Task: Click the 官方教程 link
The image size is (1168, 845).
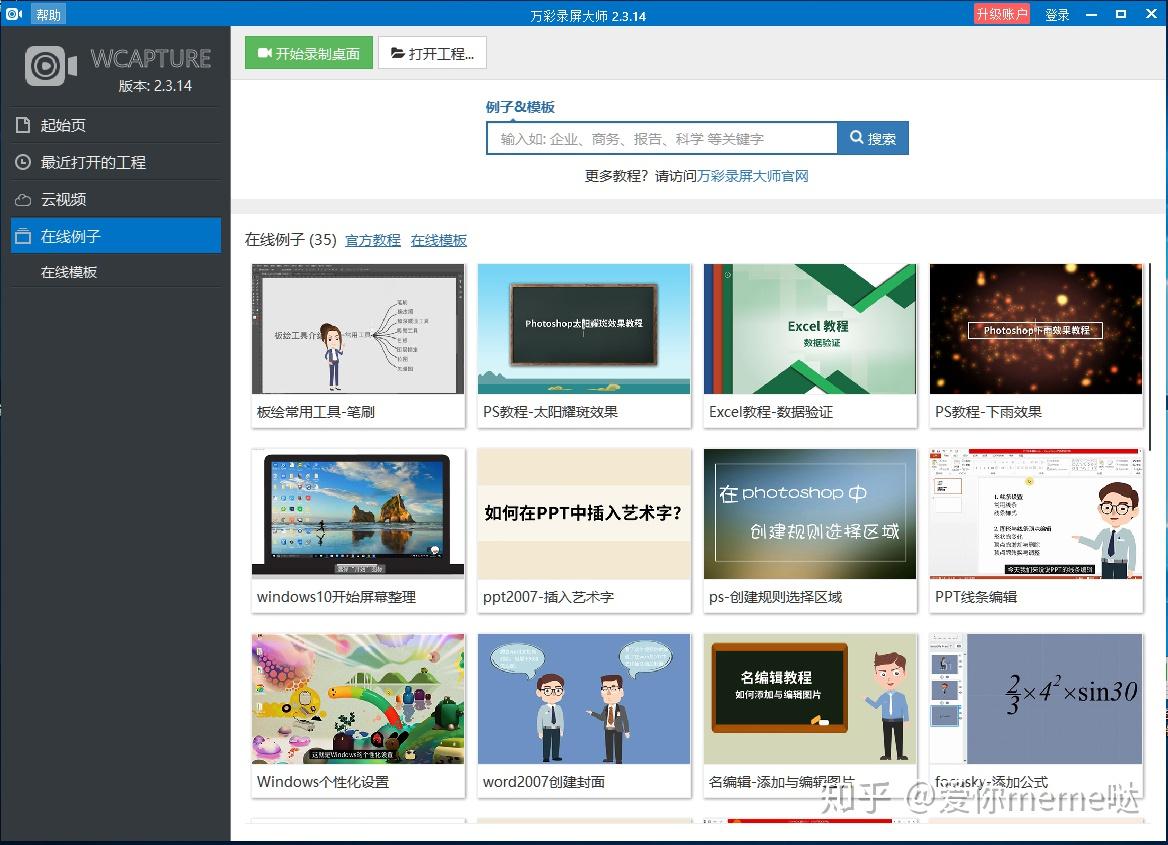Action: [x=372, y=240]
